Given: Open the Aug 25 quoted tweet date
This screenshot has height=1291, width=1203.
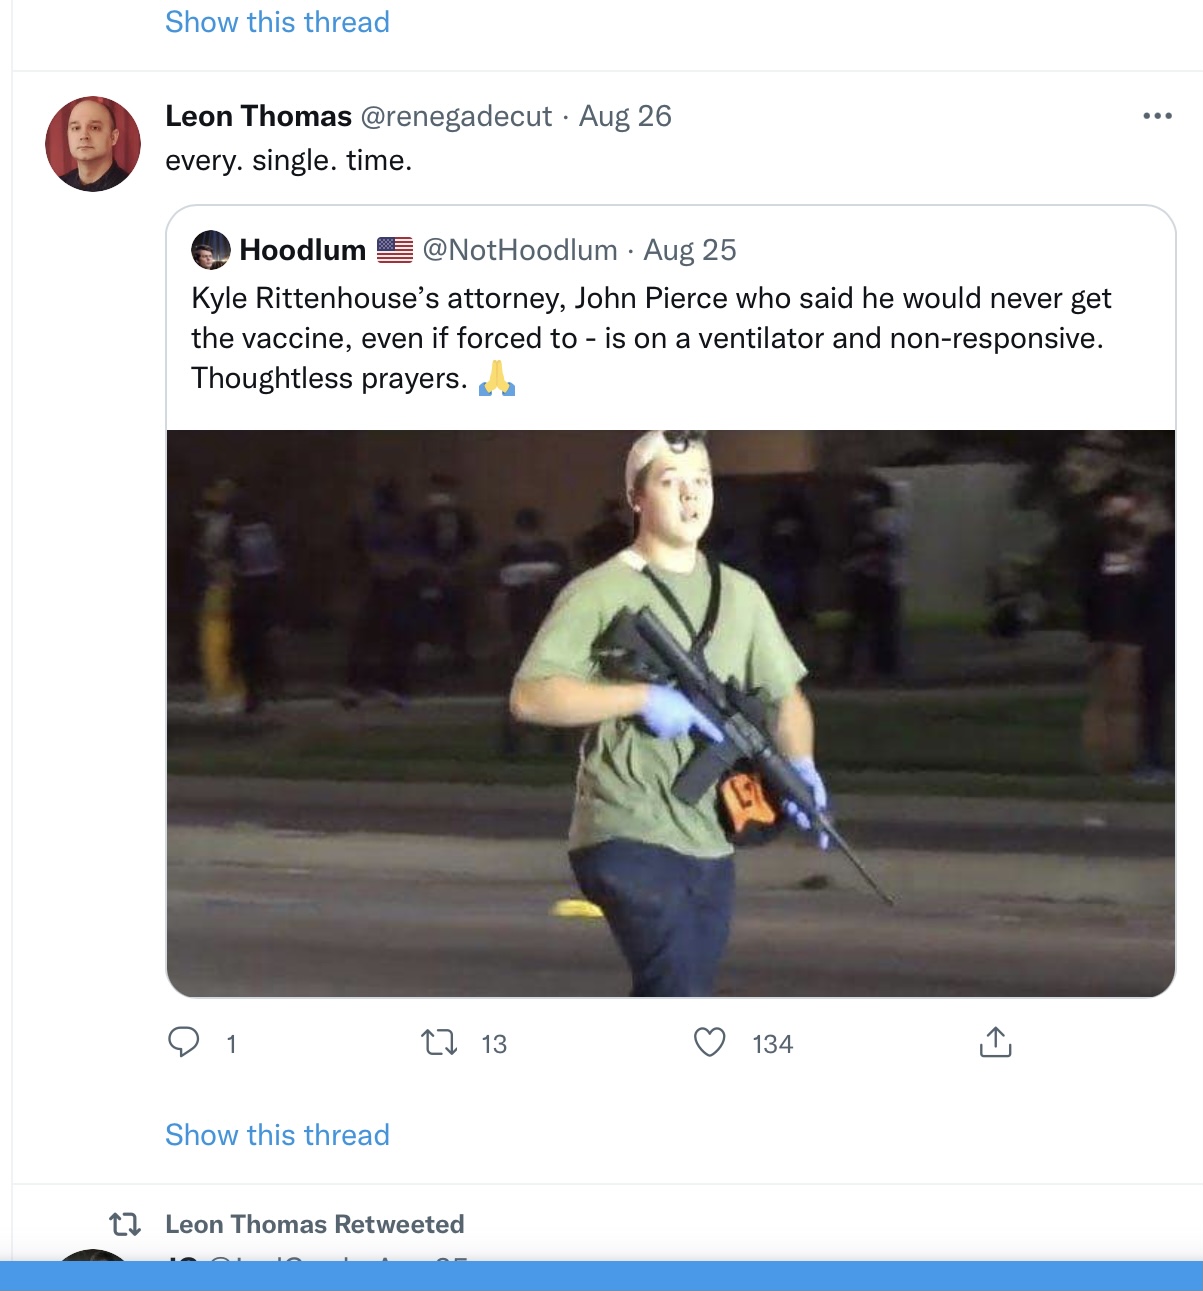Looking at the screenshot, I should pos(690,250).
